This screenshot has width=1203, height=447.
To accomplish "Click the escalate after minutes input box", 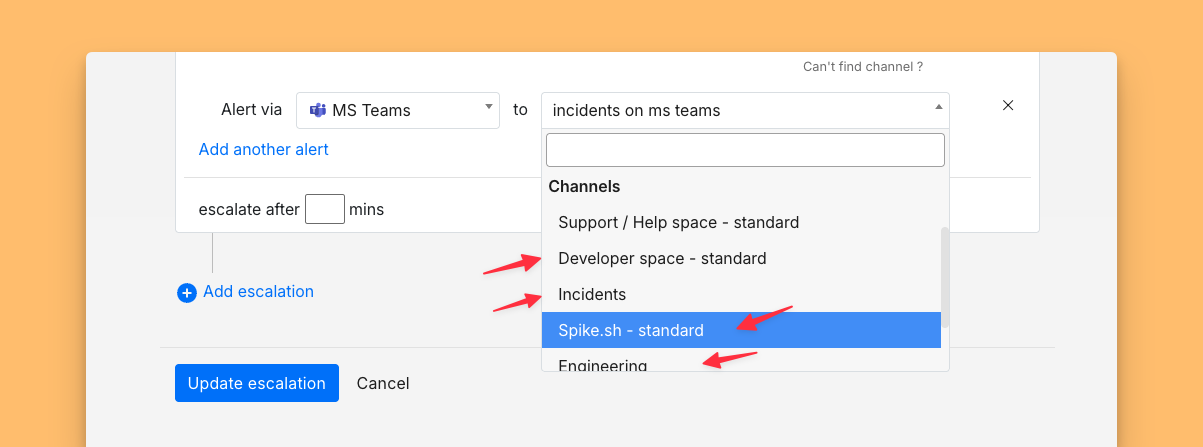I will click(325, 209).
